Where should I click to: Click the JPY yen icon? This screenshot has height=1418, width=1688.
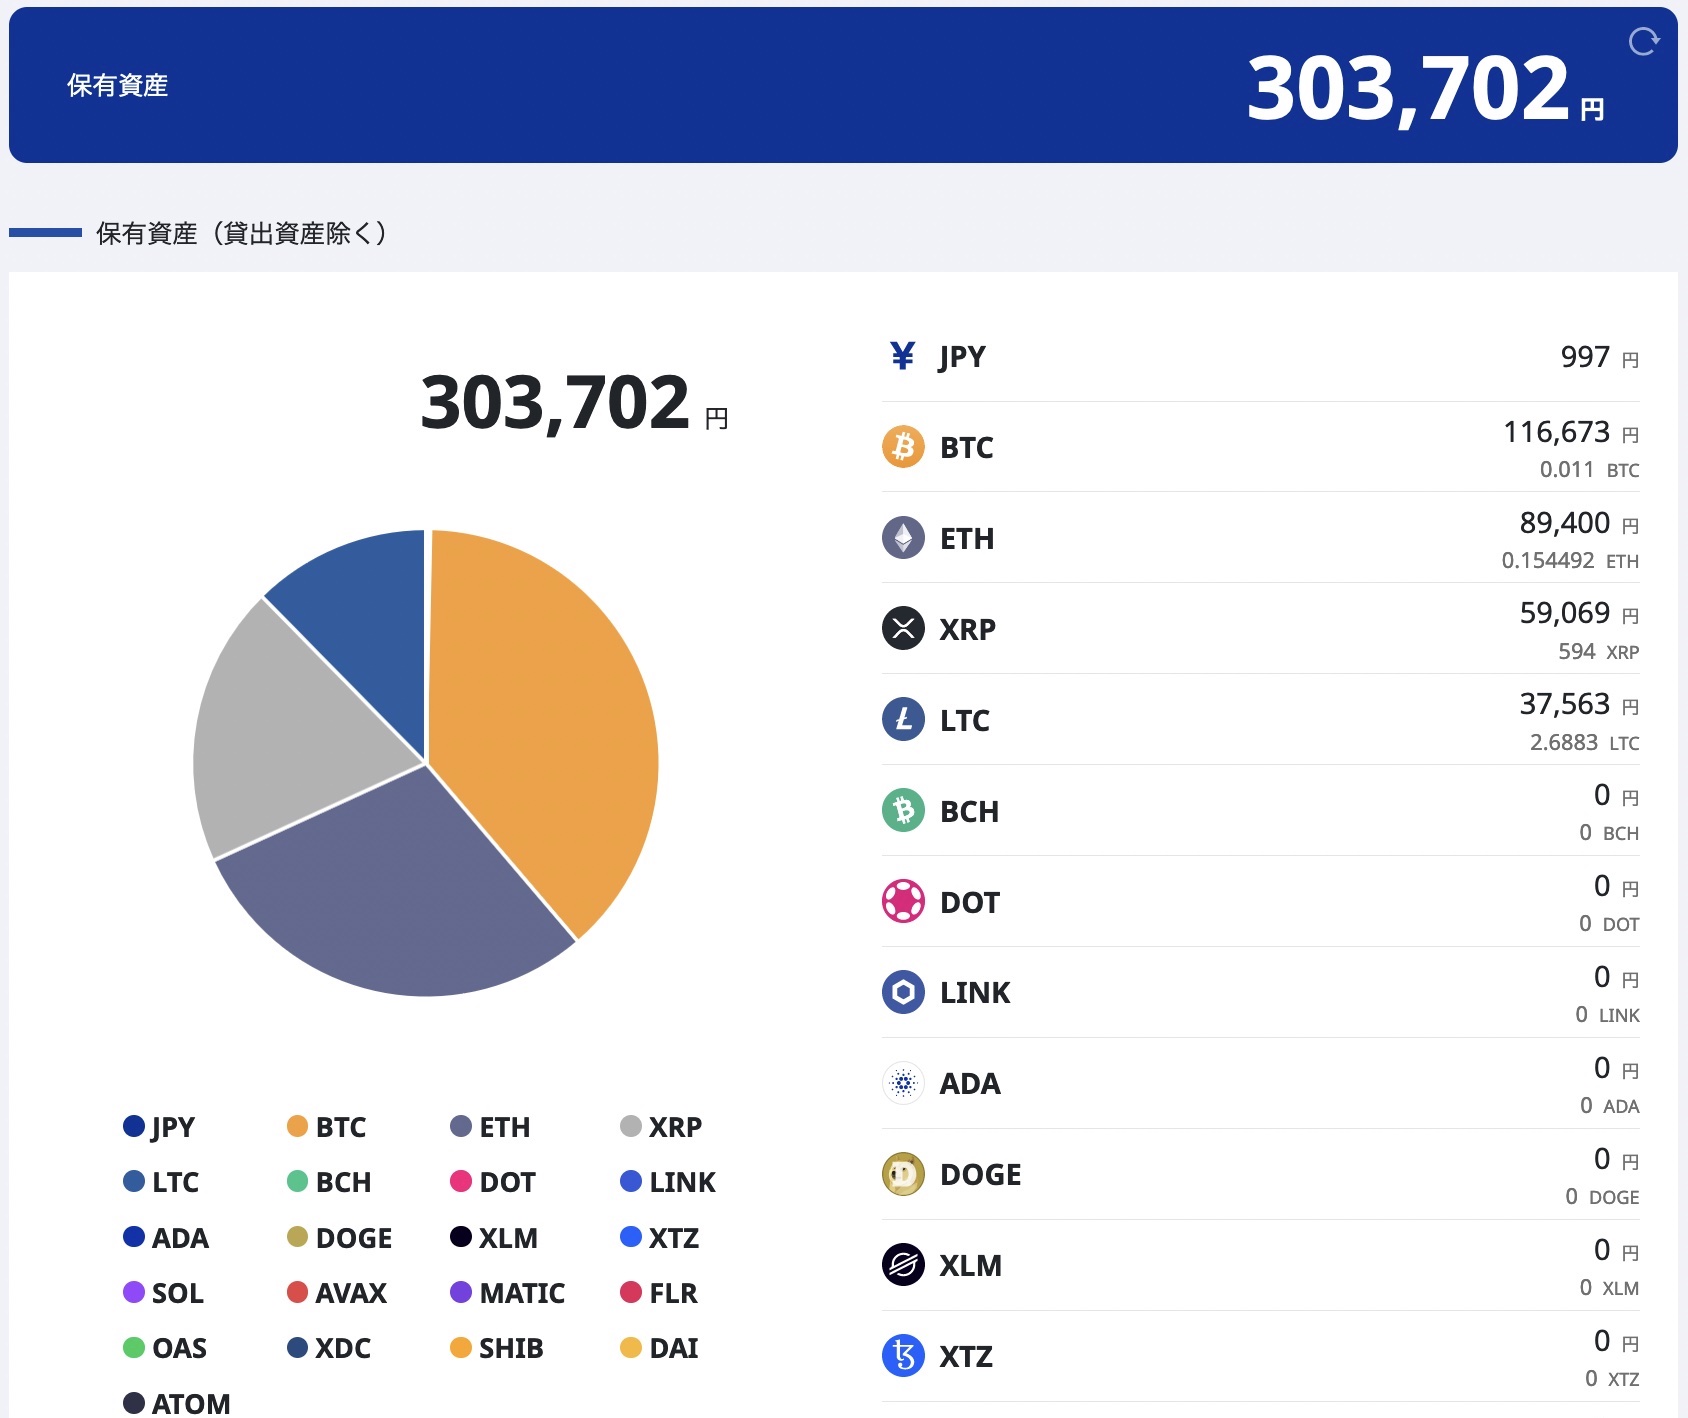[903, 356]
